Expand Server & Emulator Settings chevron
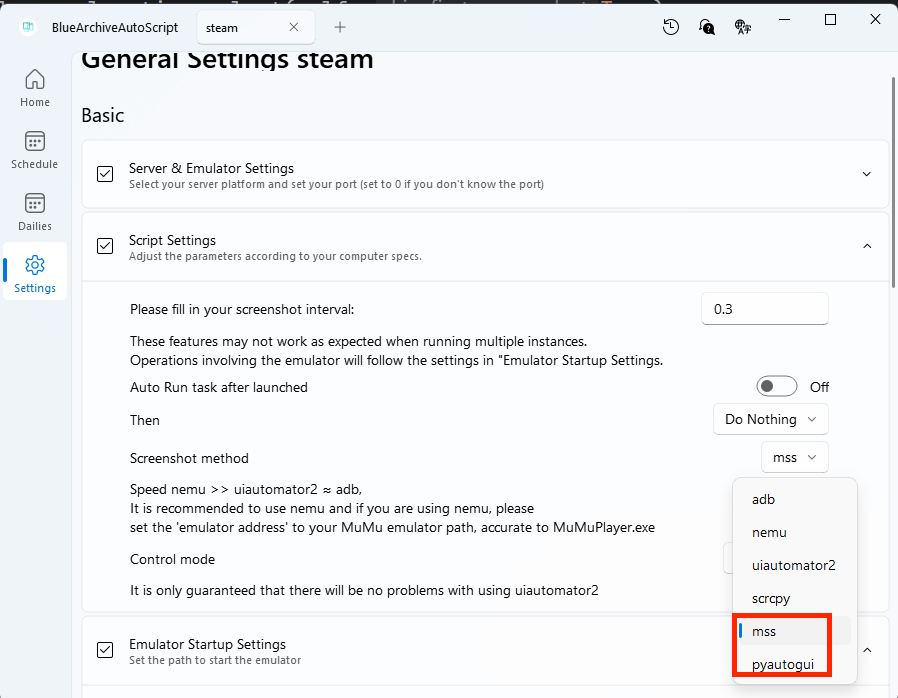 [x=867, y=174]
